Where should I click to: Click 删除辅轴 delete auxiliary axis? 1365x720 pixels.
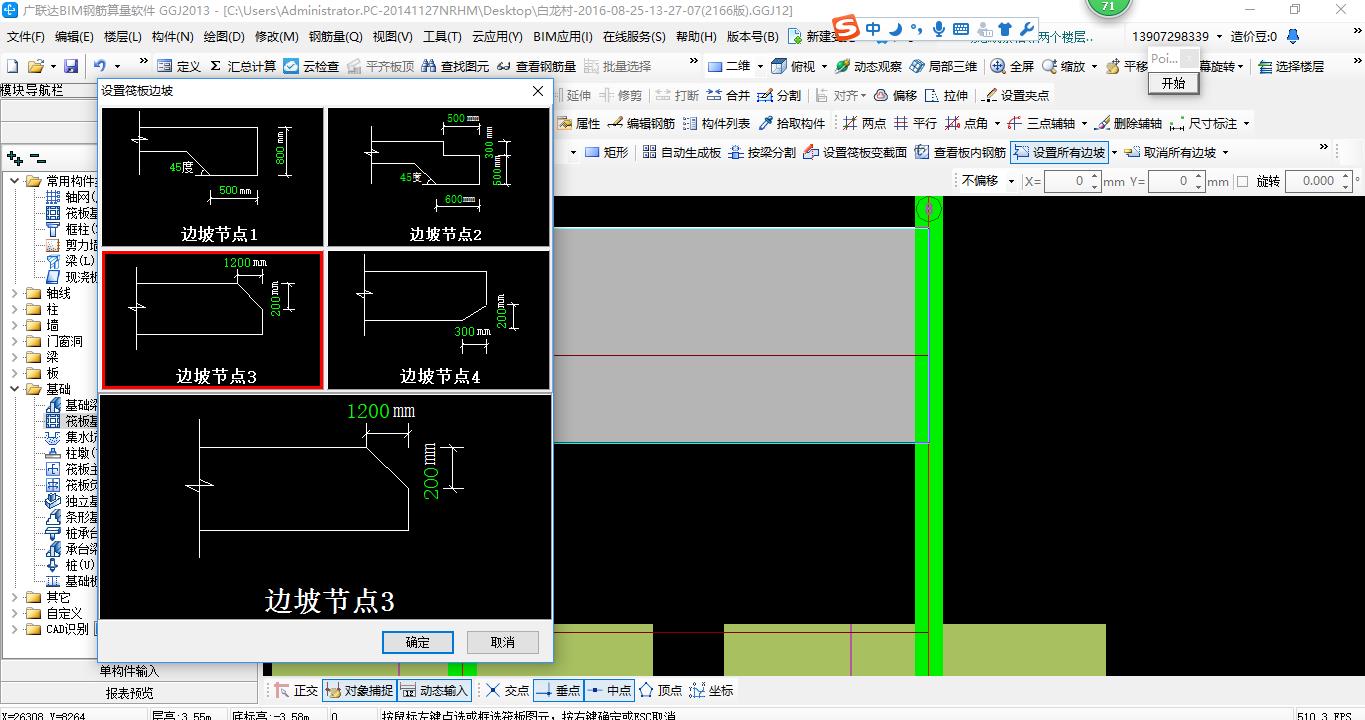[1127, 123]
